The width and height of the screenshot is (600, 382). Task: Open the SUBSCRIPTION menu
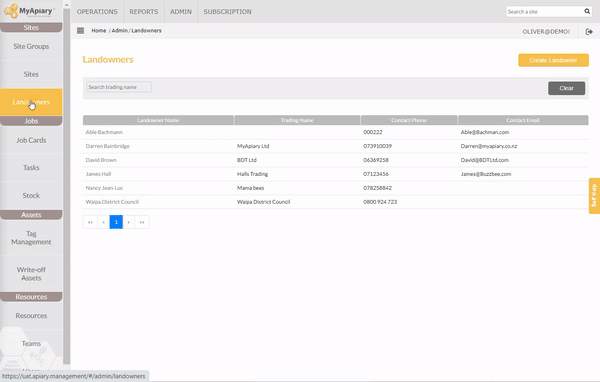coord(227,12)
